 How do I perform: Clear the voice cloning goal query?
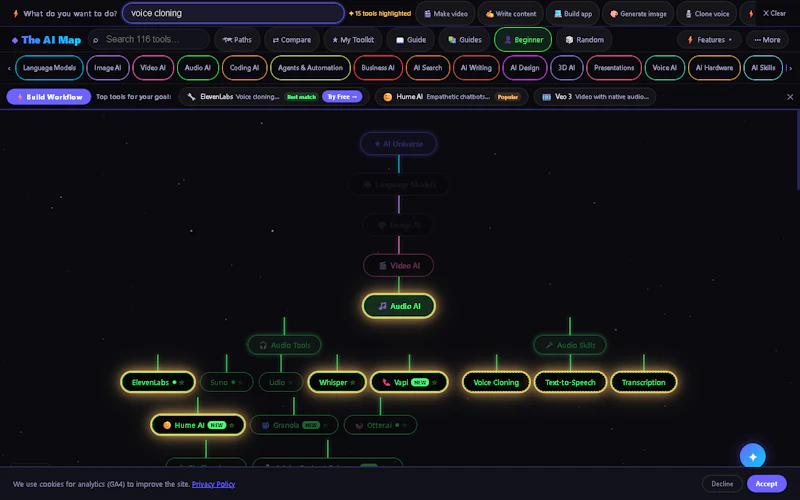coord(774,13)
